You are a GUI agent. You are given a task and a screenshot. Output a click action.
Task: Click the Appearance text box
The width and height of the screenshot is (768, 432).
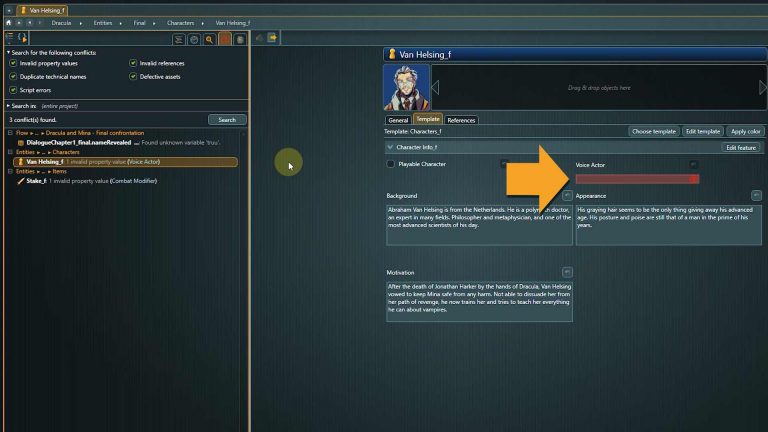coord(669,225)
